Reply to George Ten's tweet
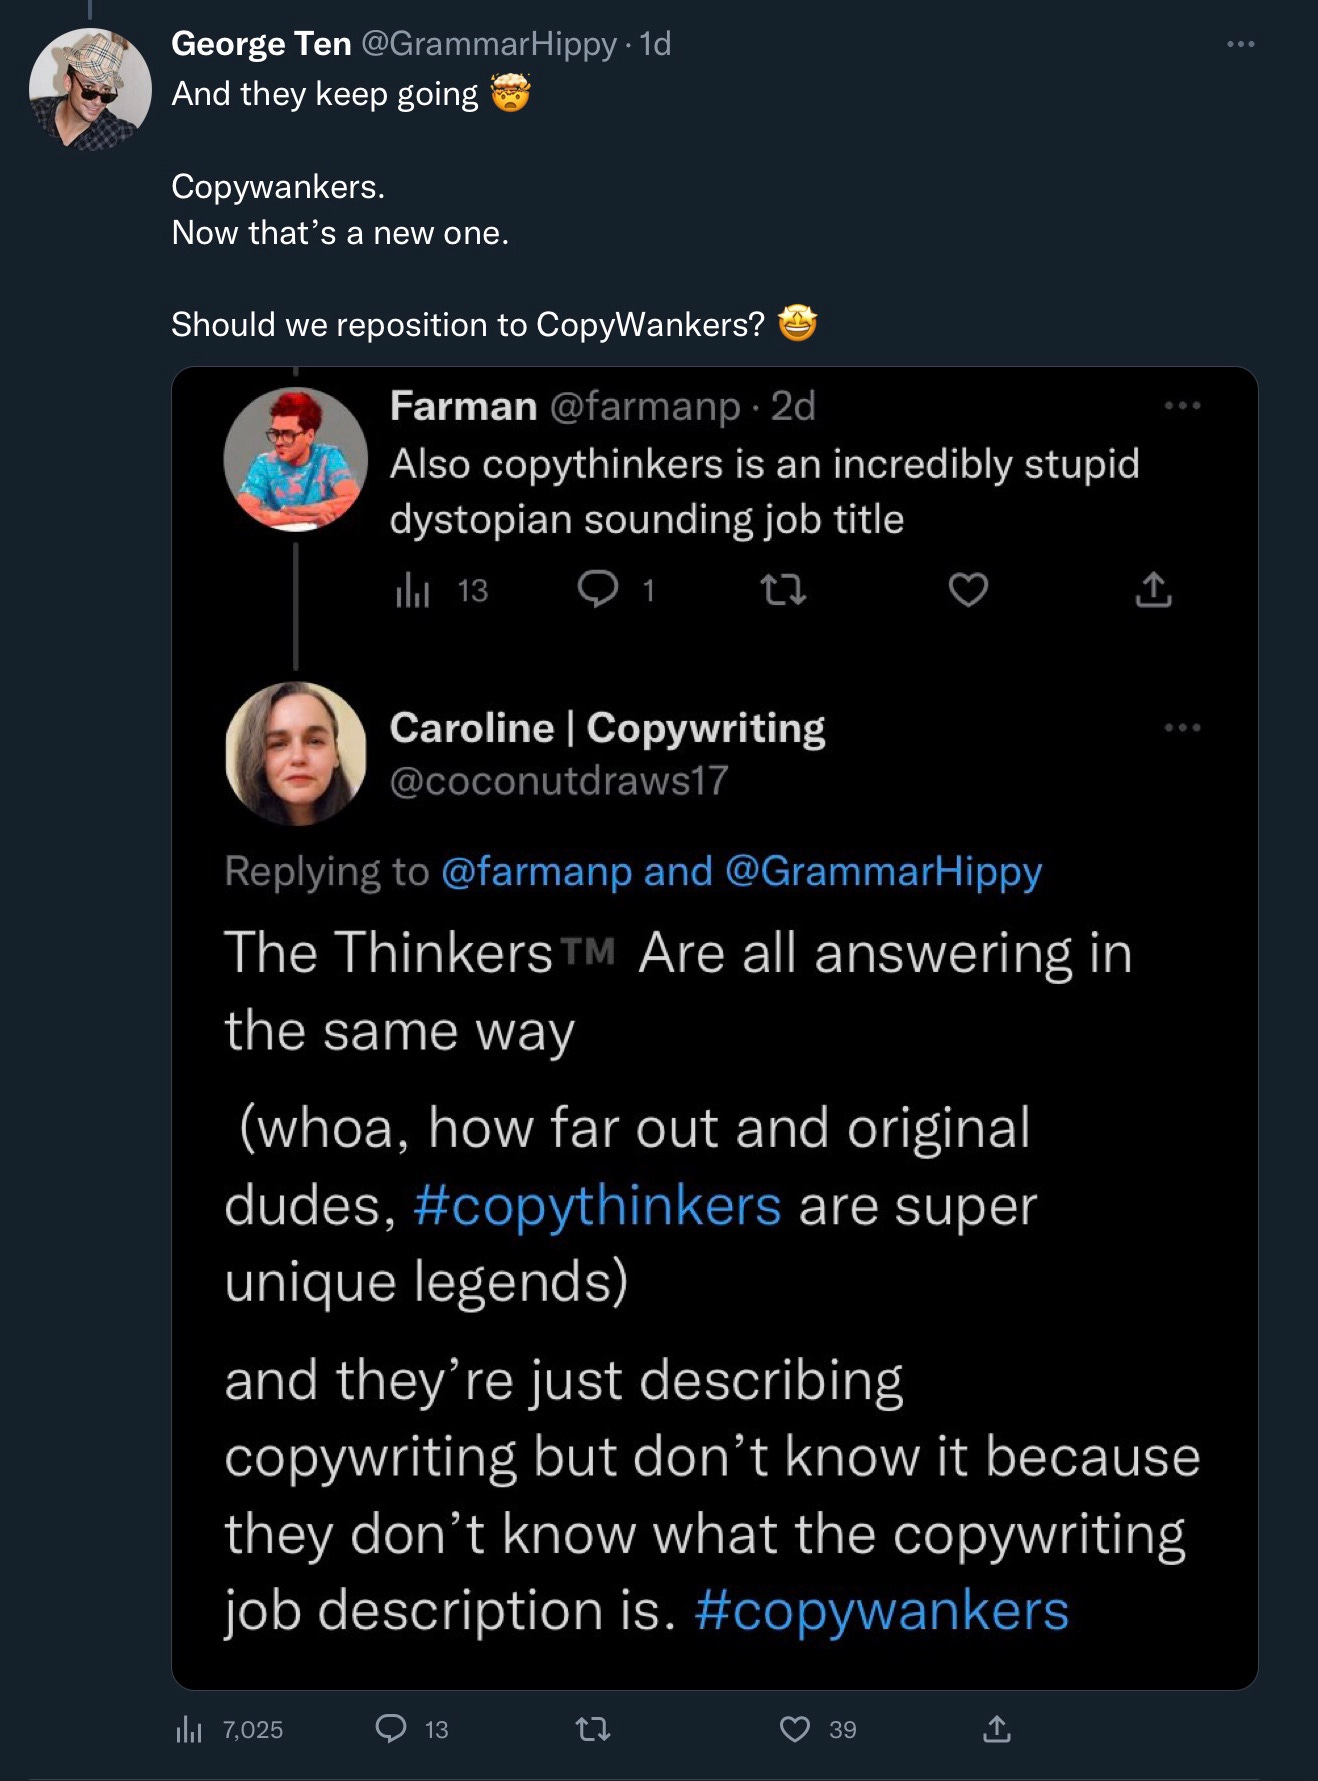 391,1728
